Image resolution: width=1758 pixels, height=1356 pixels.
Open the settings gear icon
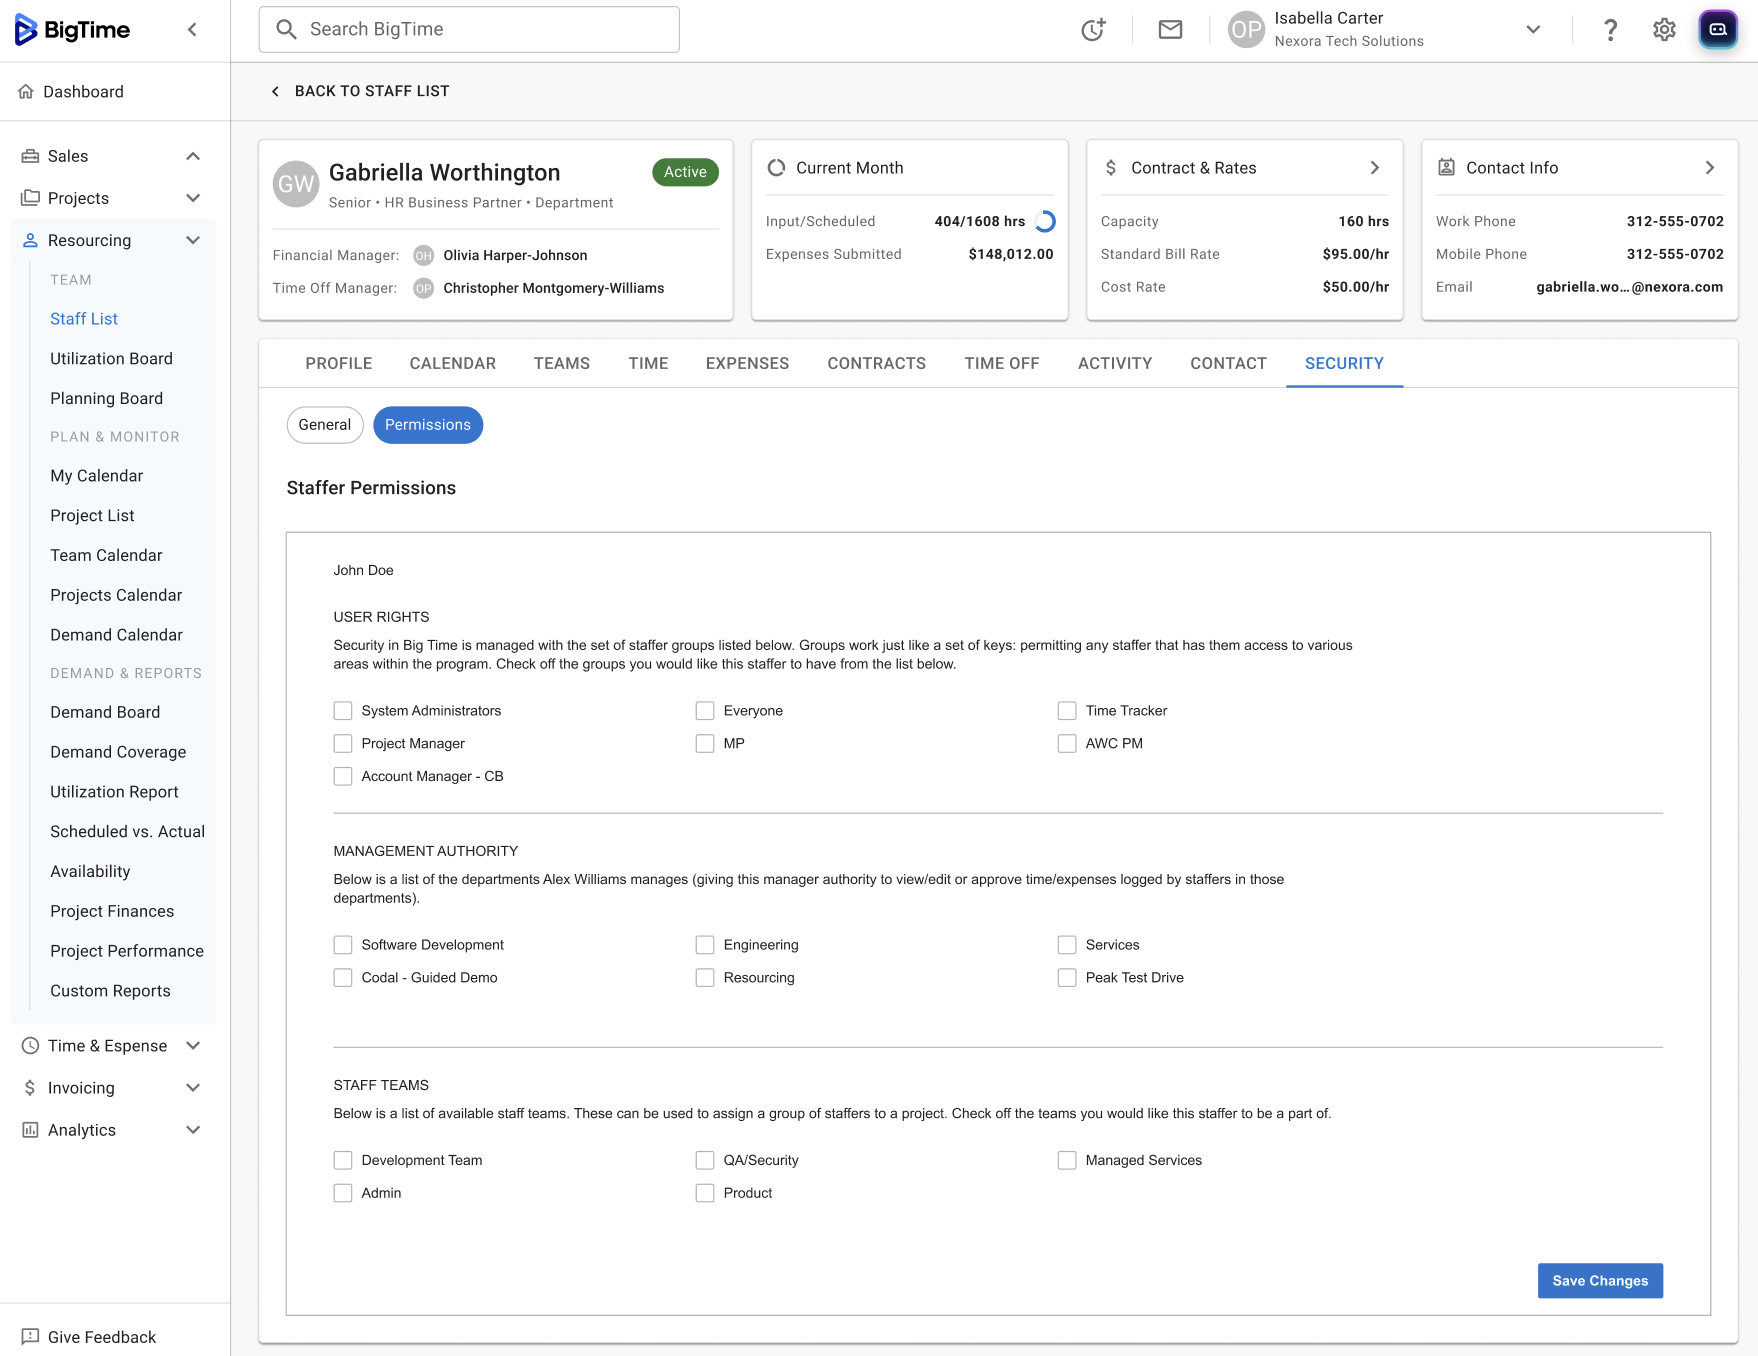point(1664,30)
